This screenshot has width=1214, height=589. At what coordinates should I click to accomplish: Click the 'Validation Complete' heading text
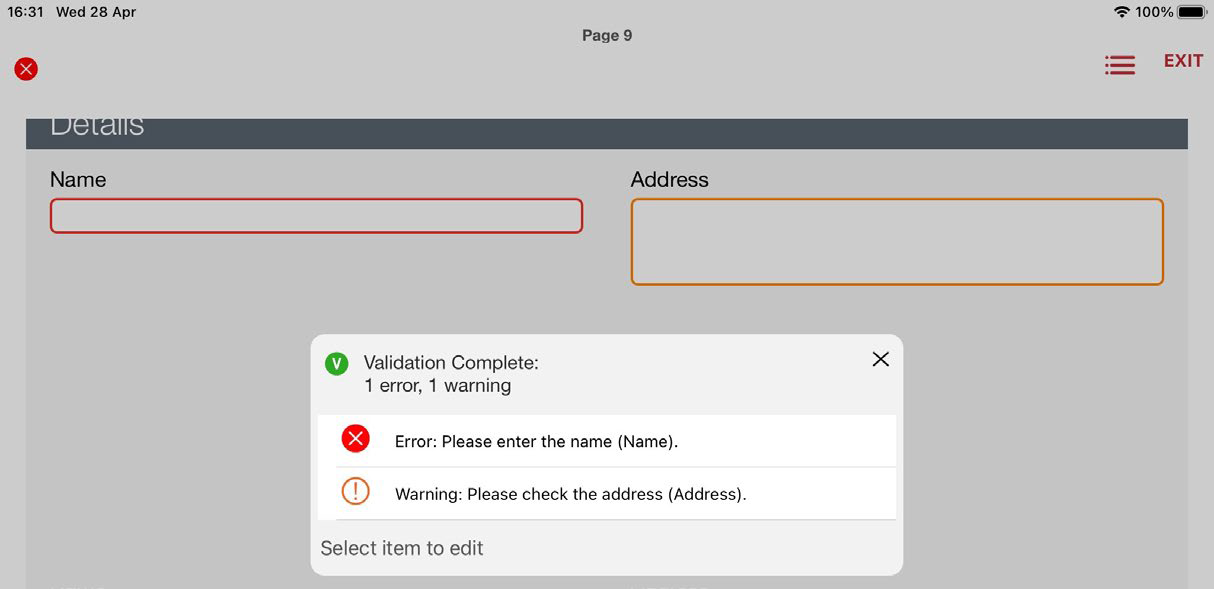coord(450,363)
